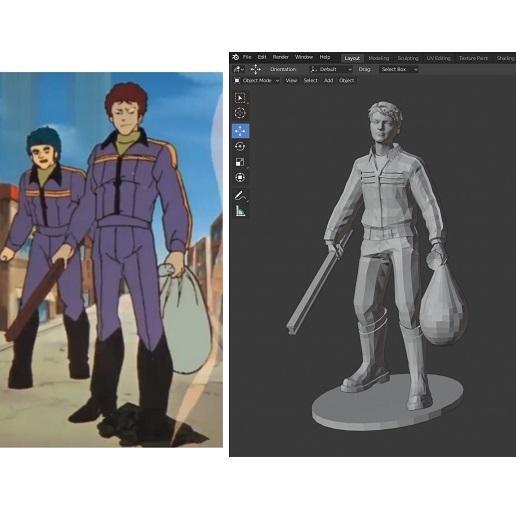Image resolution: width=516 pixels, height=516 pixels.
Task: Click the anime reference image on left
Action: 111,260
